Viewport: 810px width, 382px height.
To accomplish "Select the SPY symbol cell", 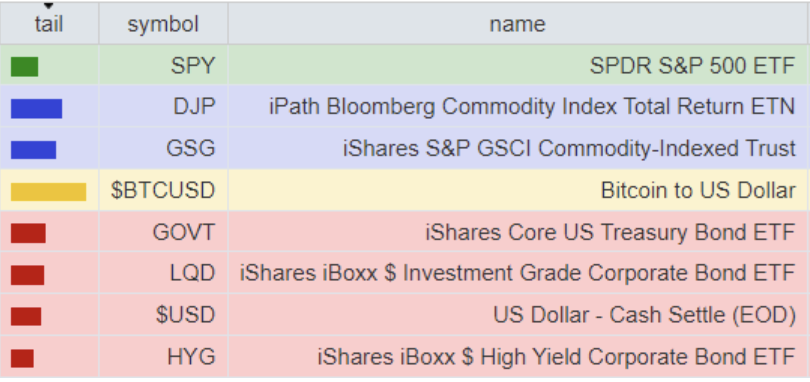I will (163, 65).
